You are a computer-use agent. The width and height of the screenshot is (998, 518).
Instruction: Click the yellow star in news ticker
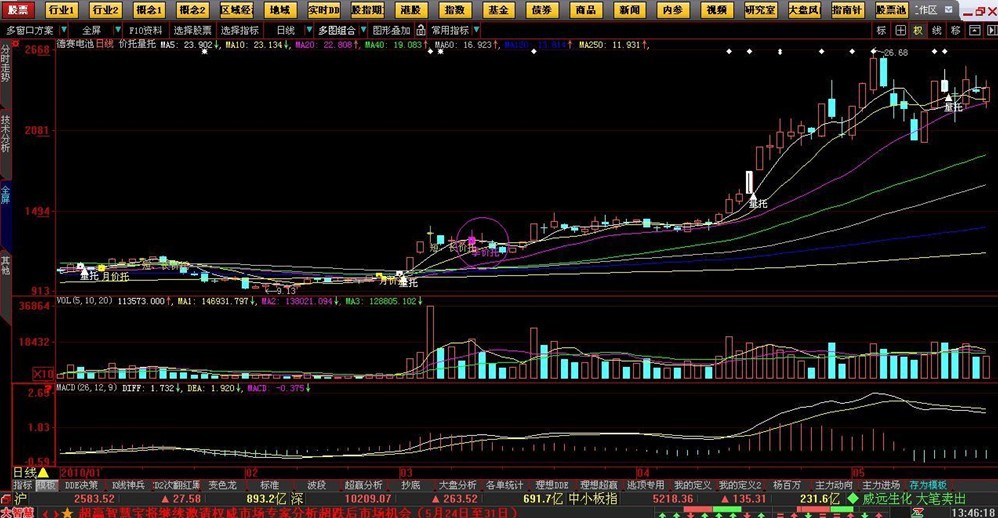pyautogui.click(x=67, y=512)
